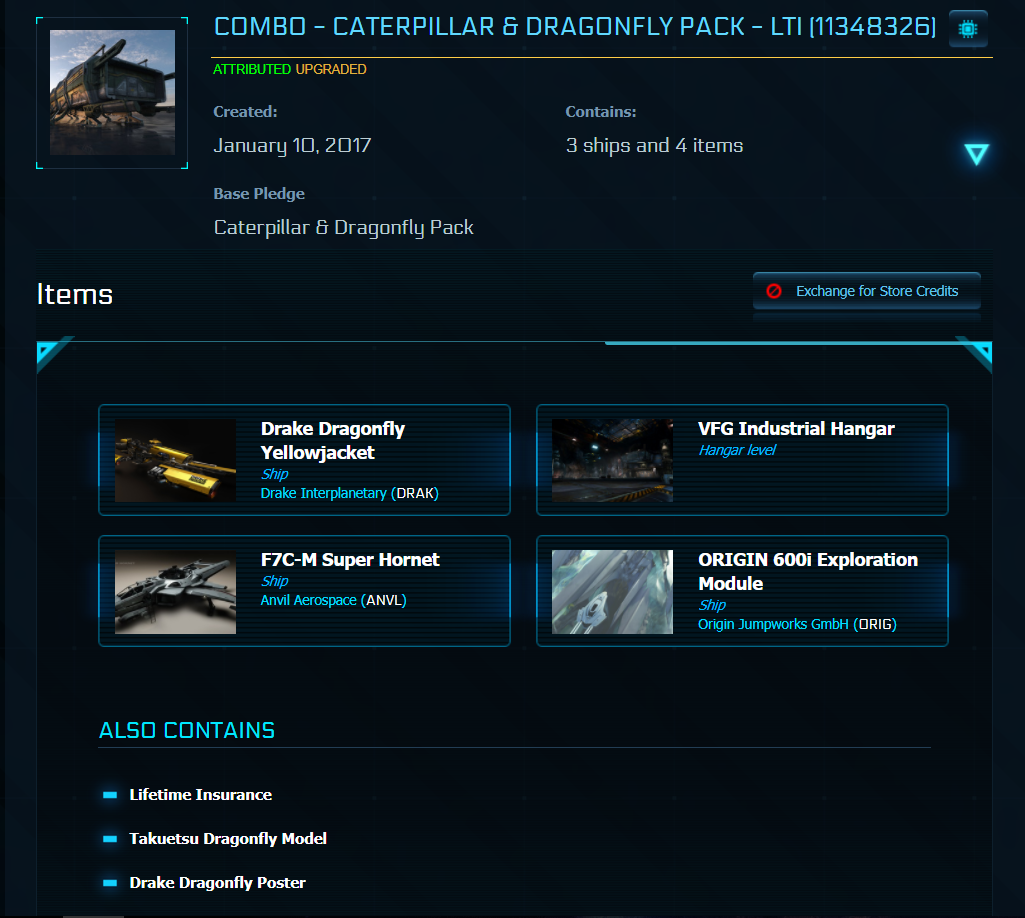Follow the Anvil Aerospace manufacturer link
Image resolution: width=1025 pixels, height=918 pixels.
(308, 600)
